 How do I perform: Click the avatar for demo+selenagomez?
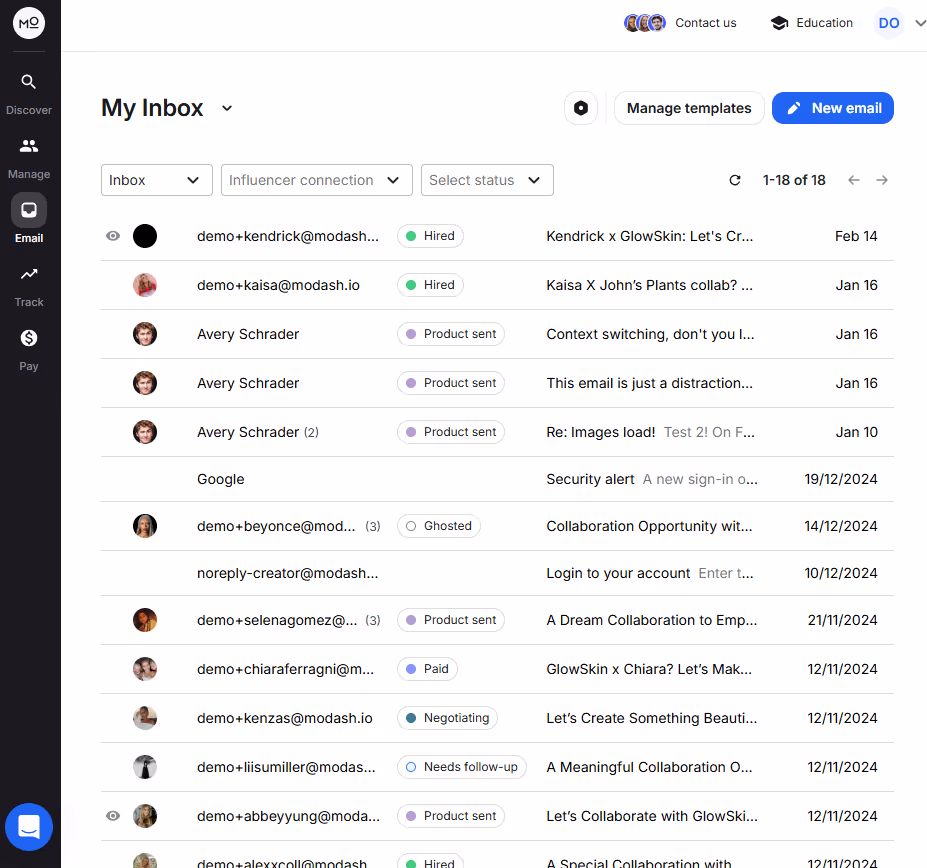pyautogui.click(x=145, y=620)
